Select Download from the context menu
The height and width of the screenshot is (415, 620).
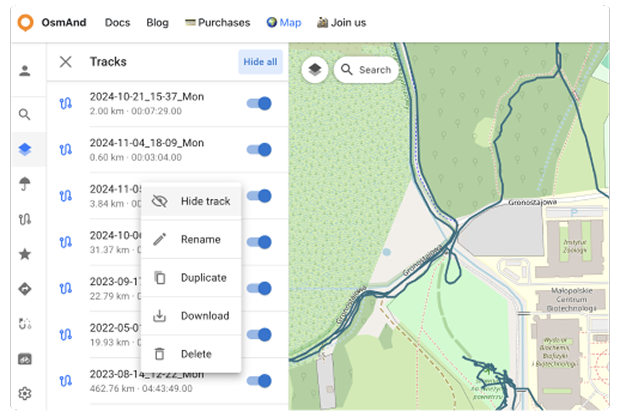pos(204,316)
